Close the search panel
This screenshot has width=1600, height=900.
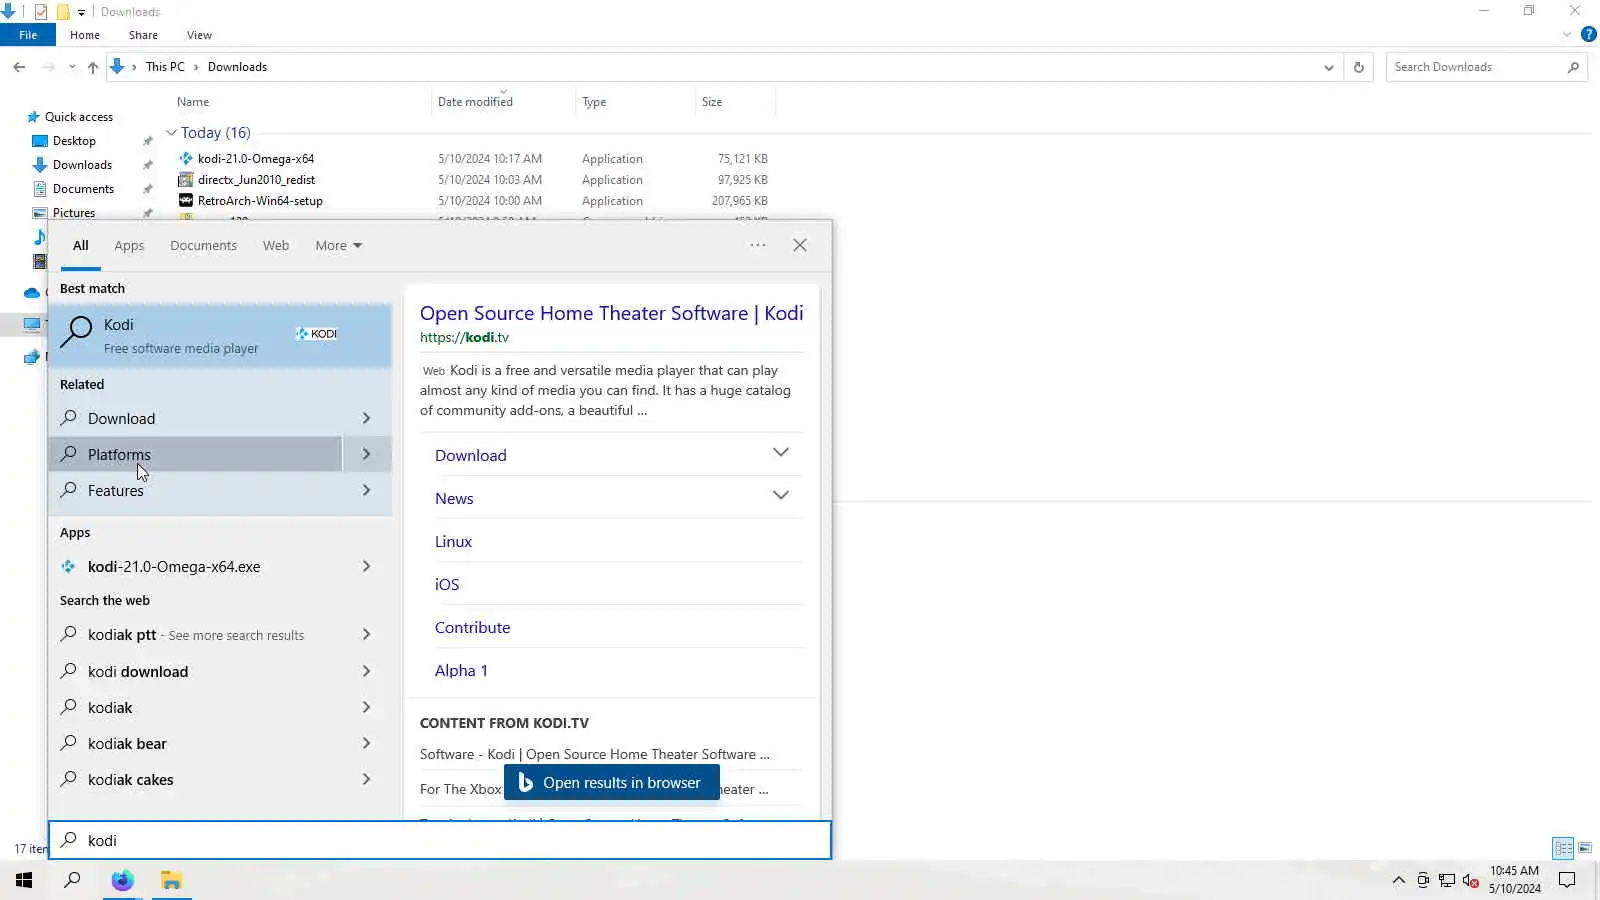[x=800, y=245]
